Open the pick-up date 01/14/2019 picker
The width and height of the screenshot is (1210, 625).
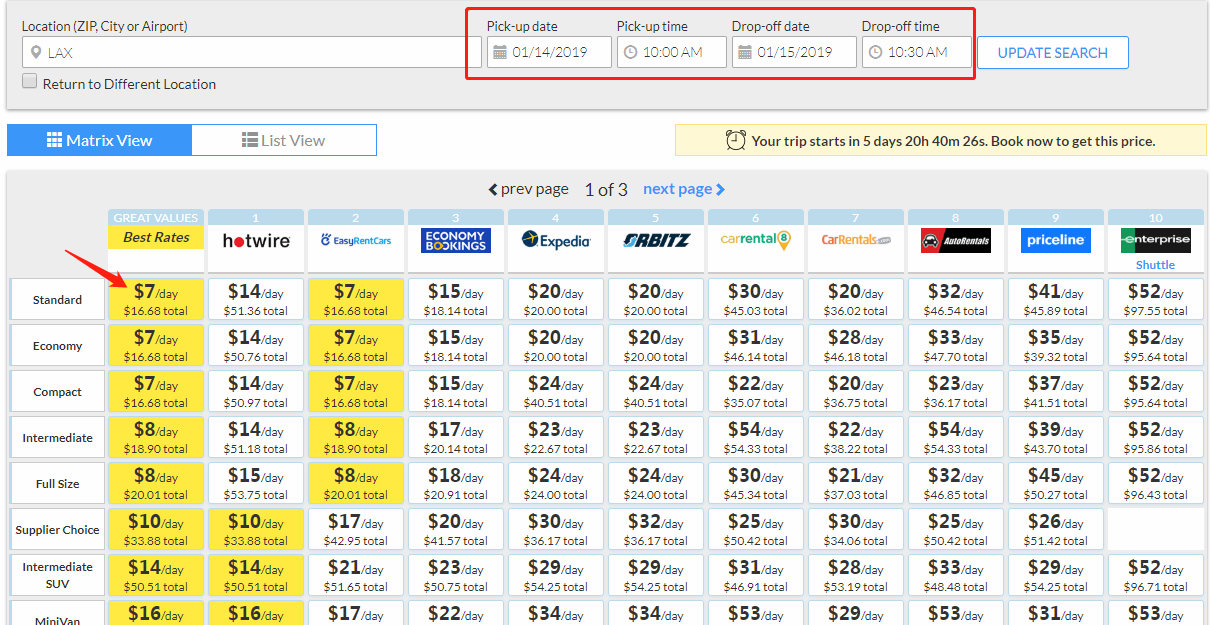pyautogui.click(x=549, y=52)
